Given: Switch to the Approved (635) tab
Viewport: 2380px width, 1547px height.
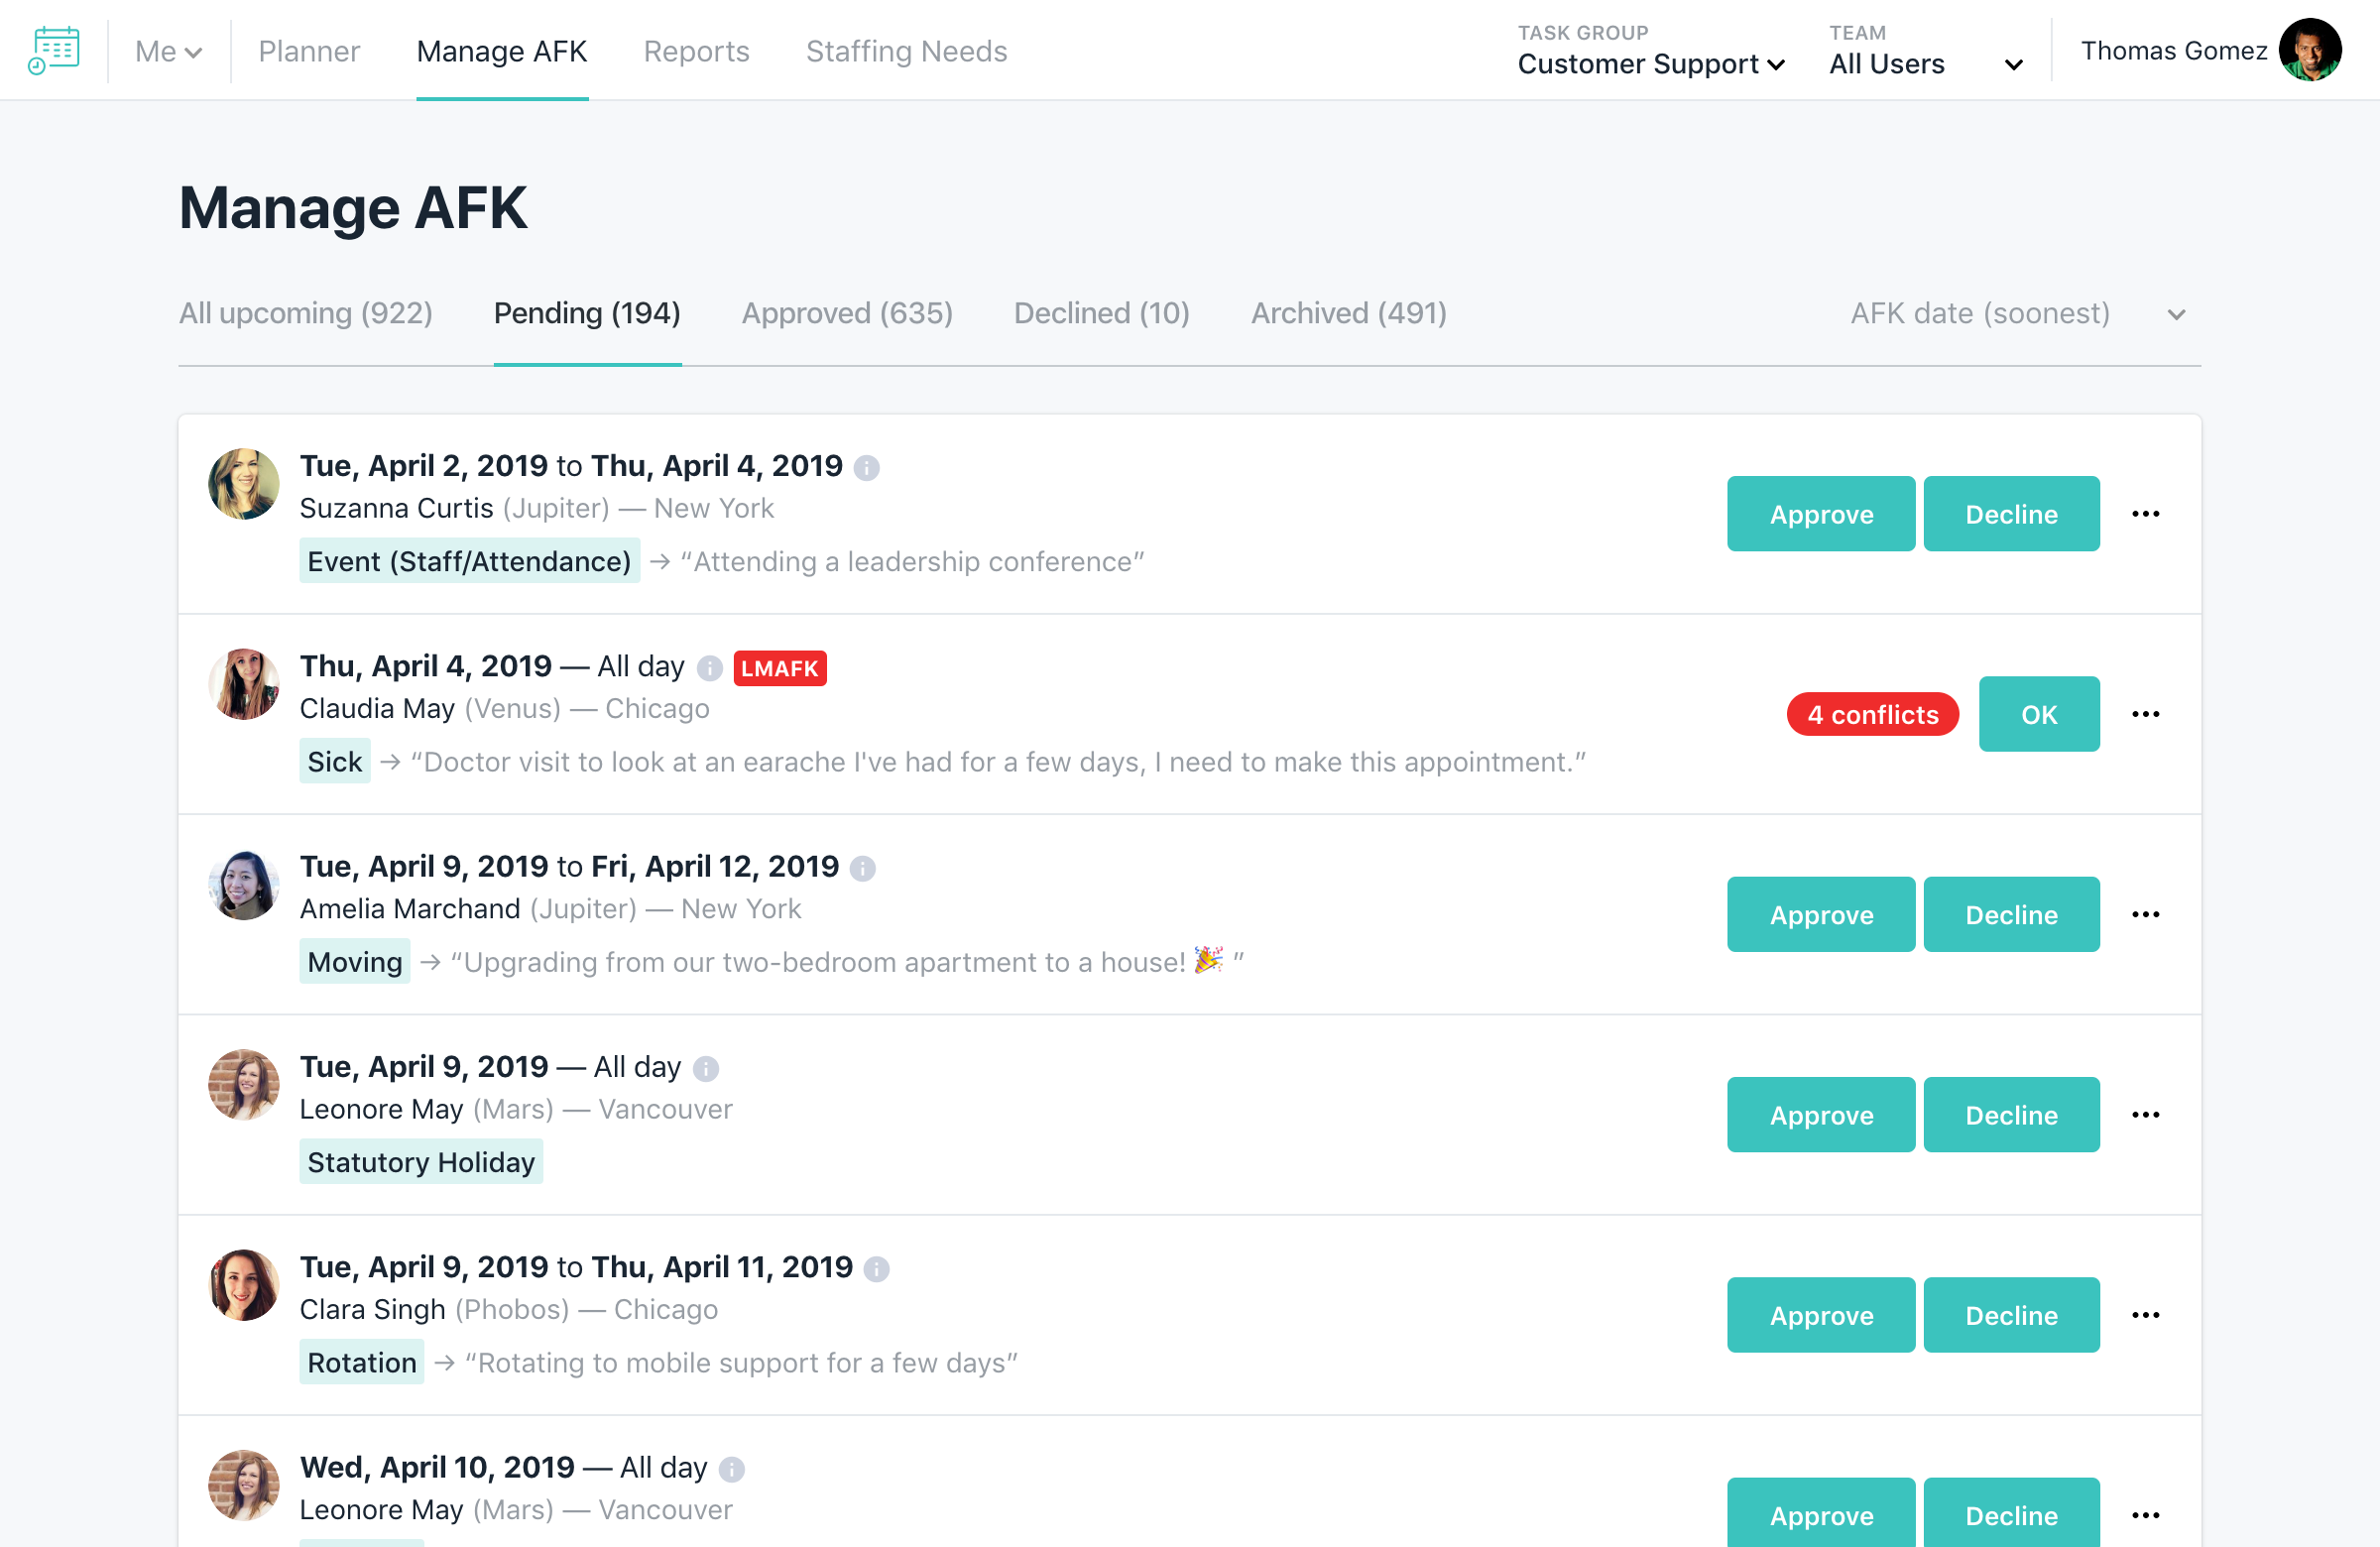Looking at the screenshot, I should tap(846, 314).
